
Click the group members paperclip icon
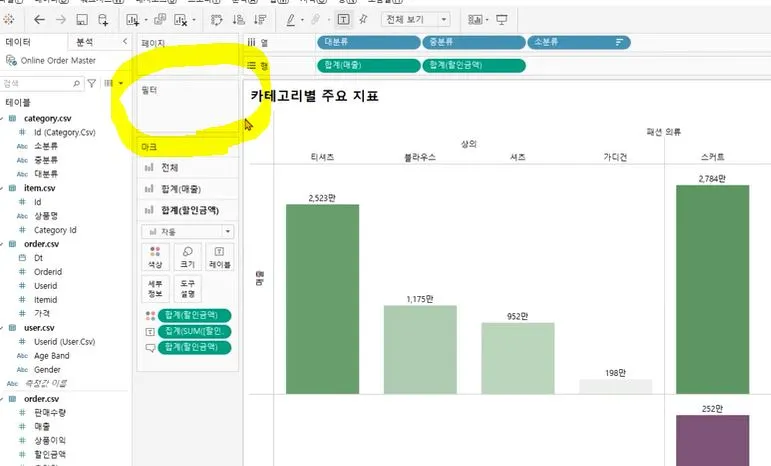pyautogui.click(x=315, y=20)
